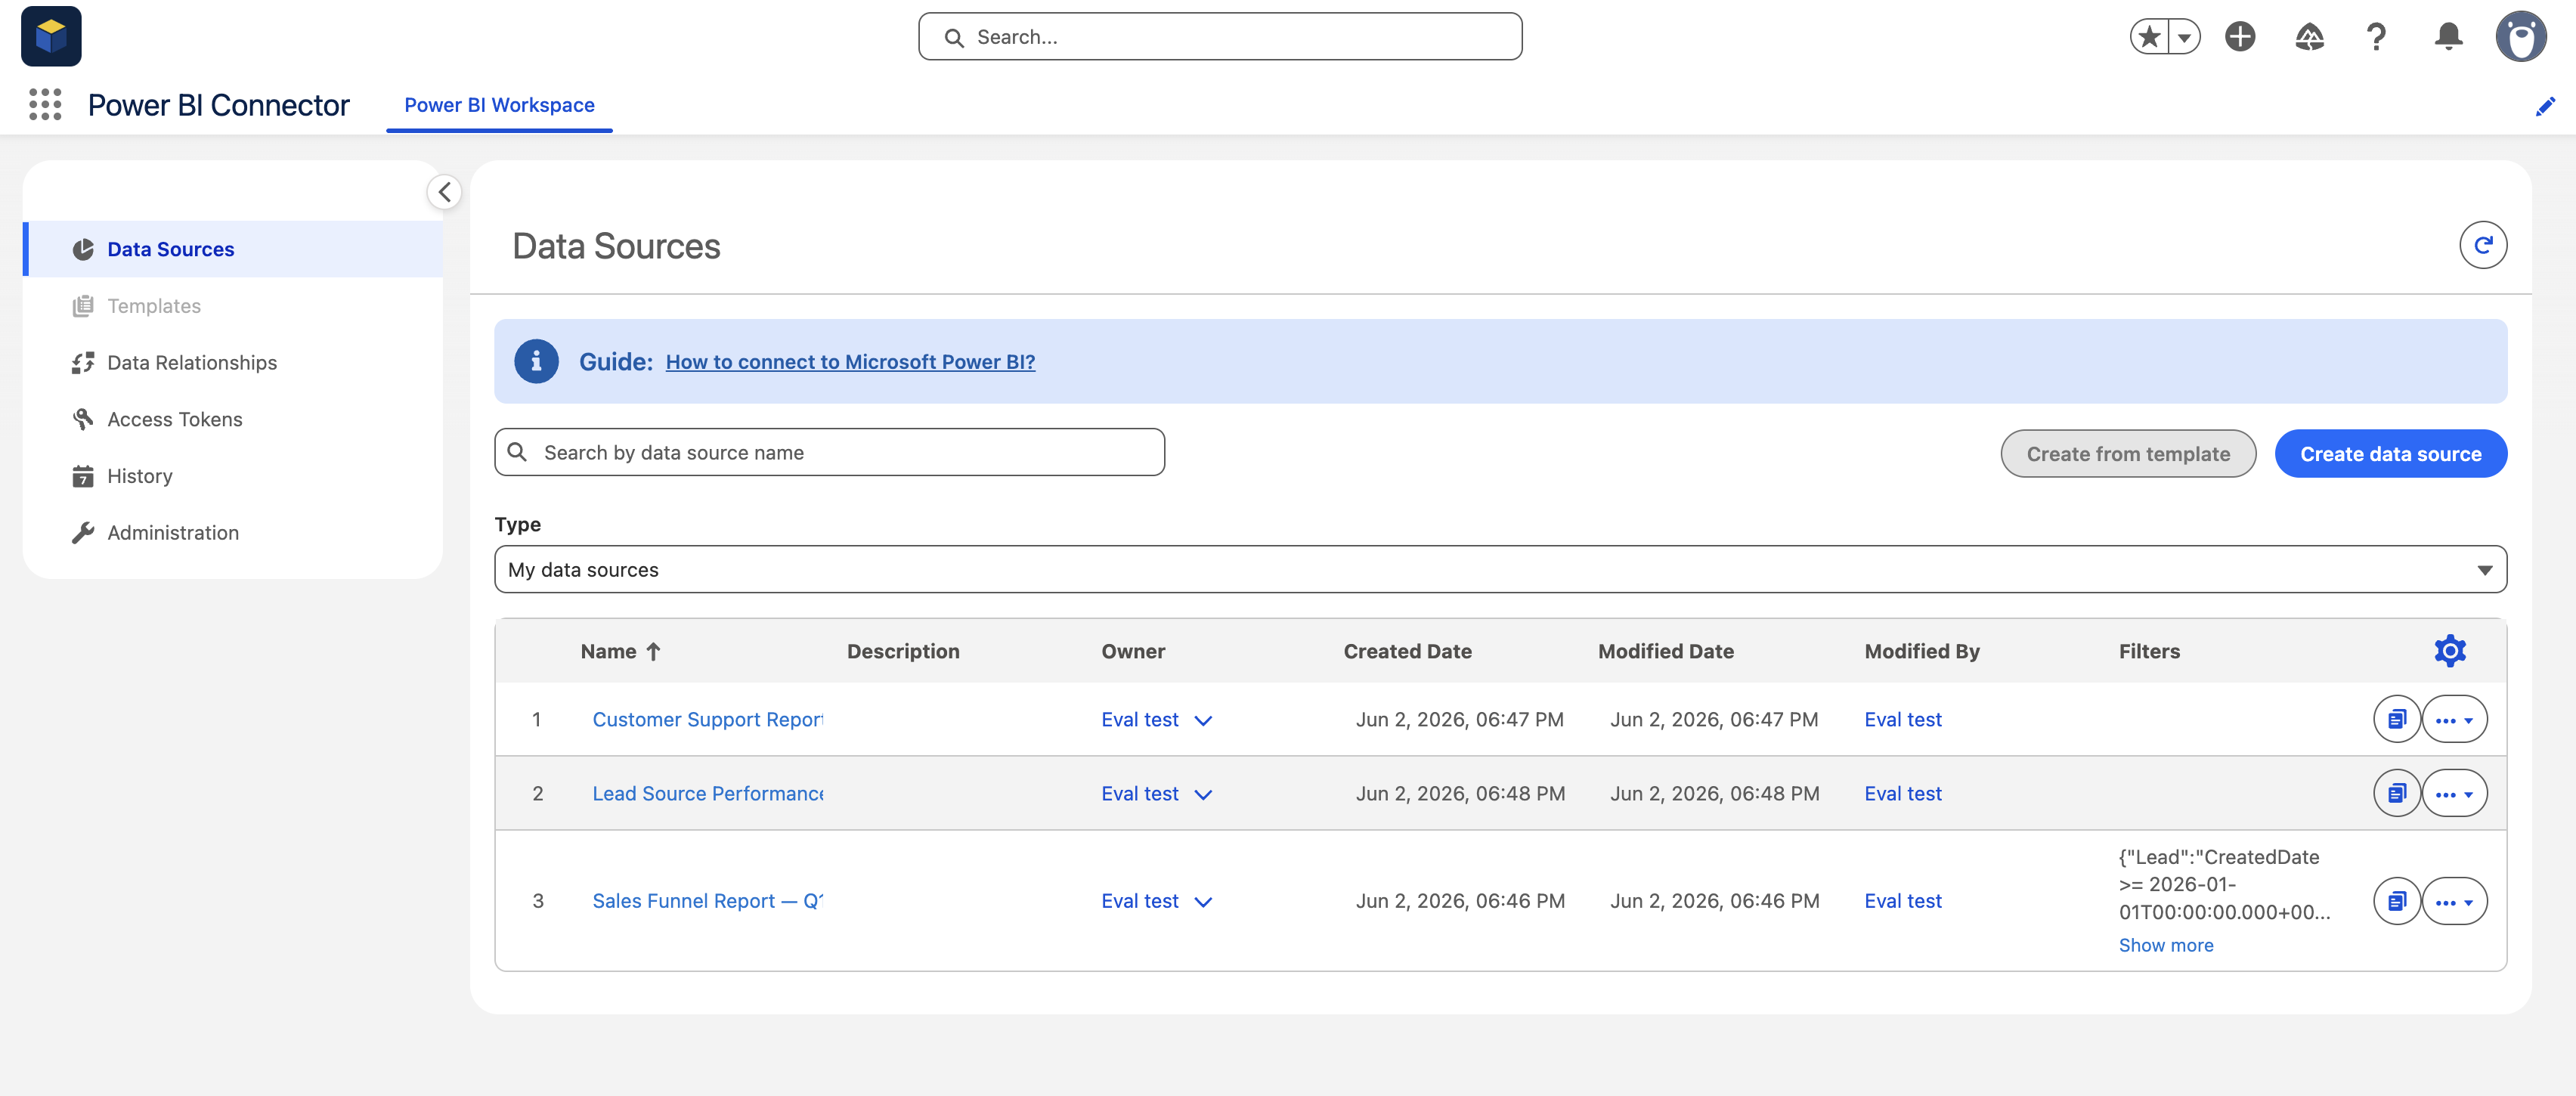Viewport: 2576px width, 1096px height.
Task: Open the Lead Source Performance link
Action: [707, 793]
